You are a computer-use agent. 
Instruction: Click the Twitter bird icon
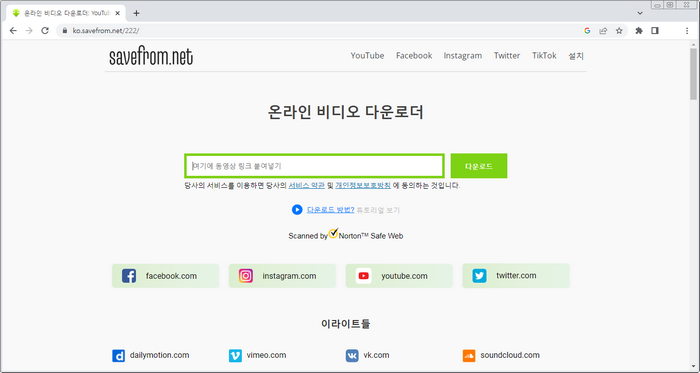pyautogui.click(x=479, y=276)
